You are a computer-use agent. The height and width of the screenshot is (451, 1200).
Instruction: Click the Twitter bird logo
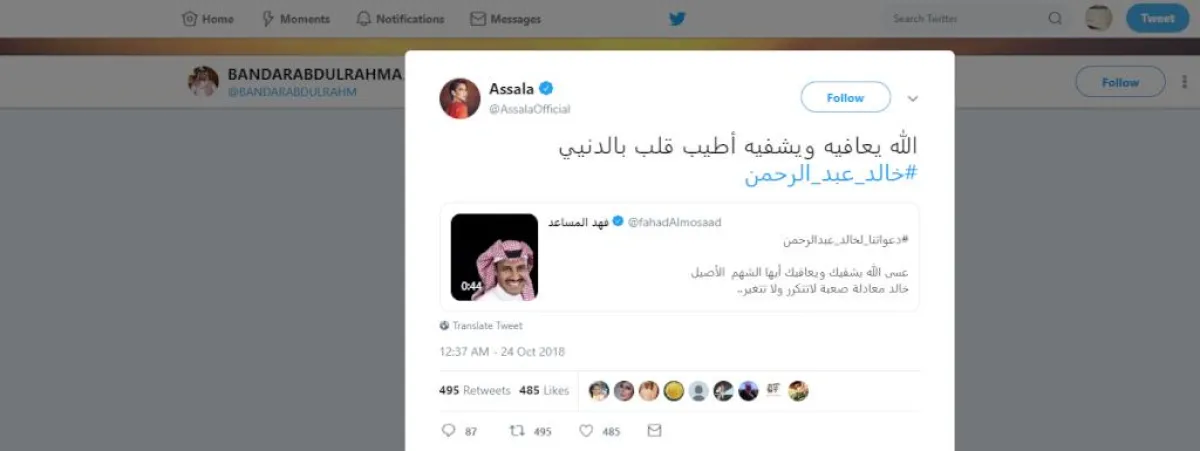tap(677, 18)
